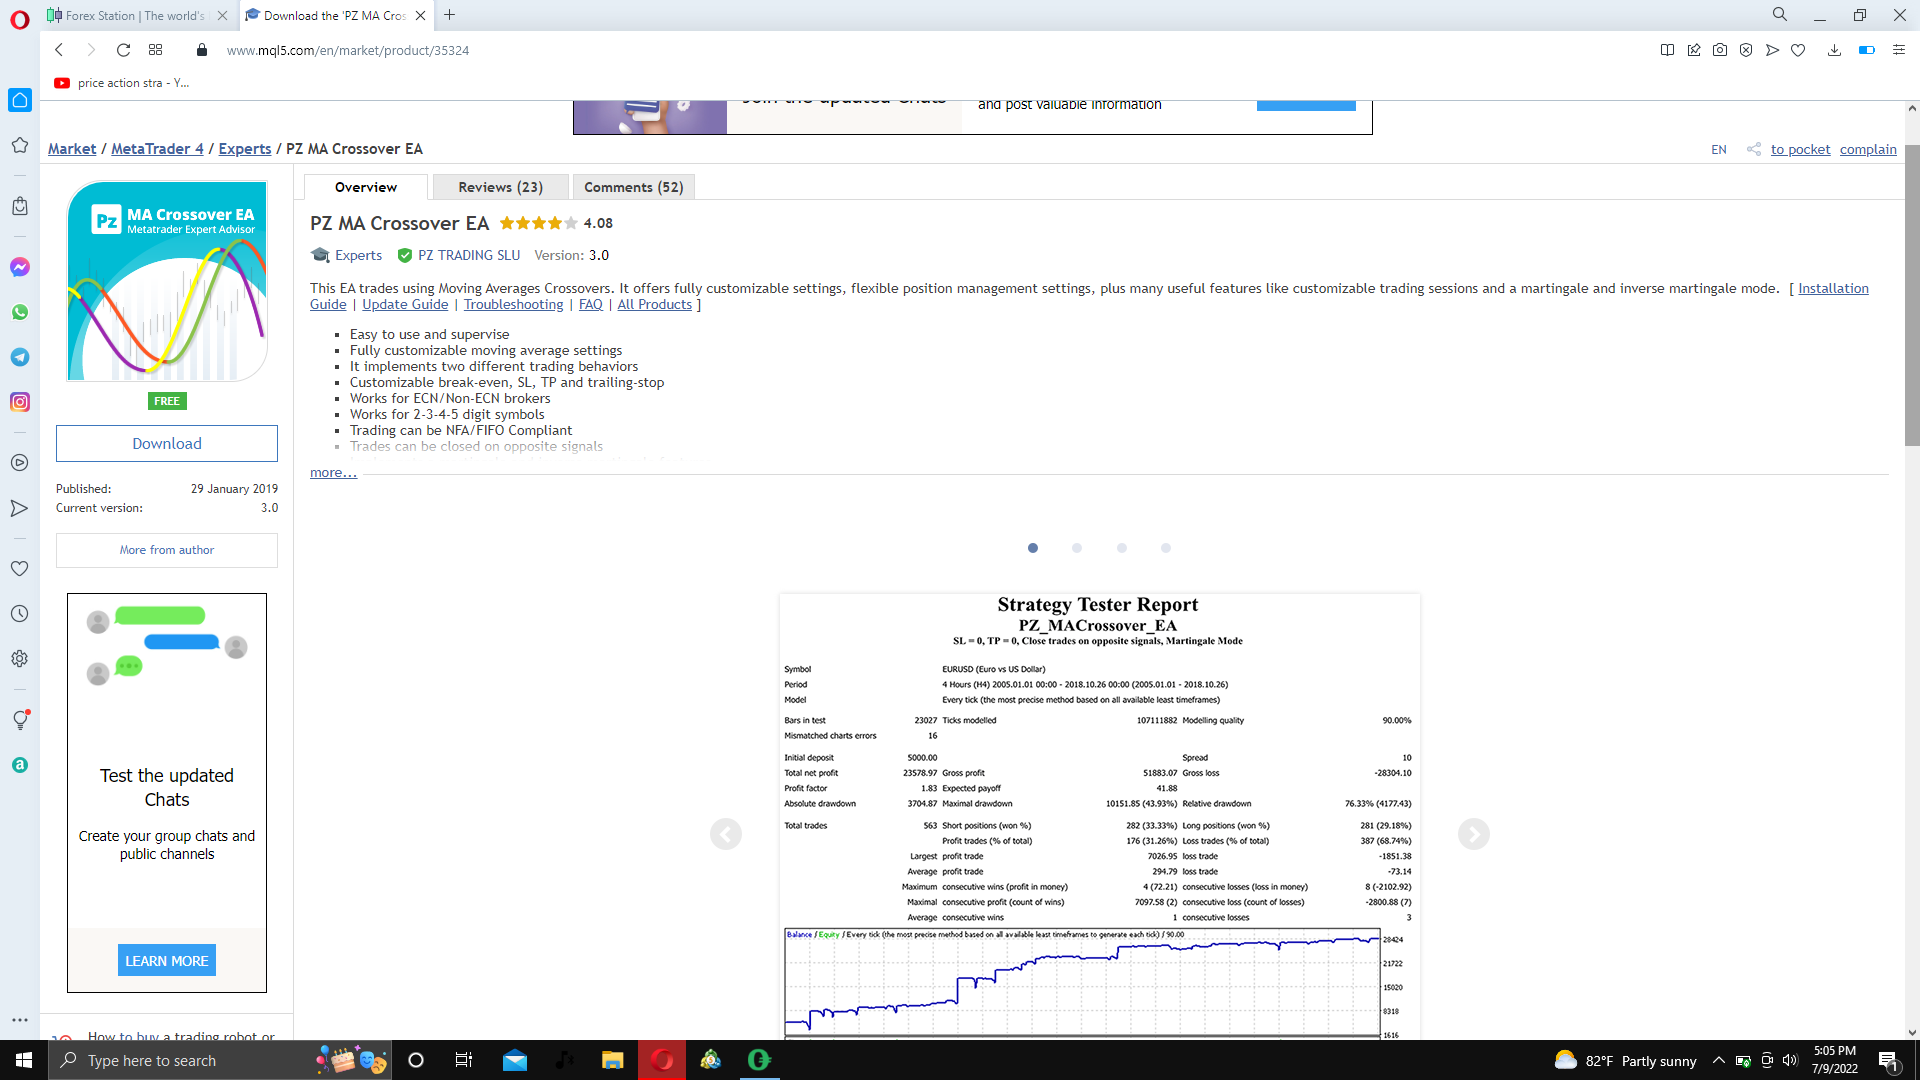Show next screenshot with right arrow
The width and height of the screenshot is (1920, 1080).
pos(1473,834)
